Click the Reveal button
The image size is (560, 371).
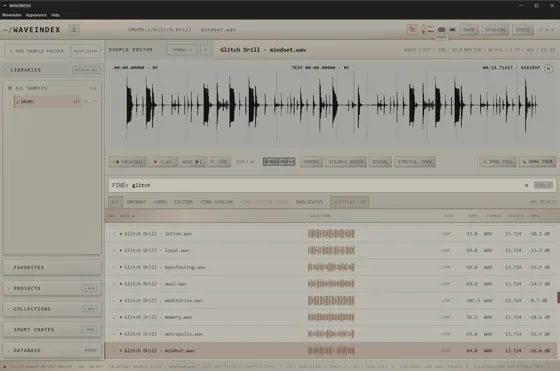pyautogui.click(x=380, y=162)
